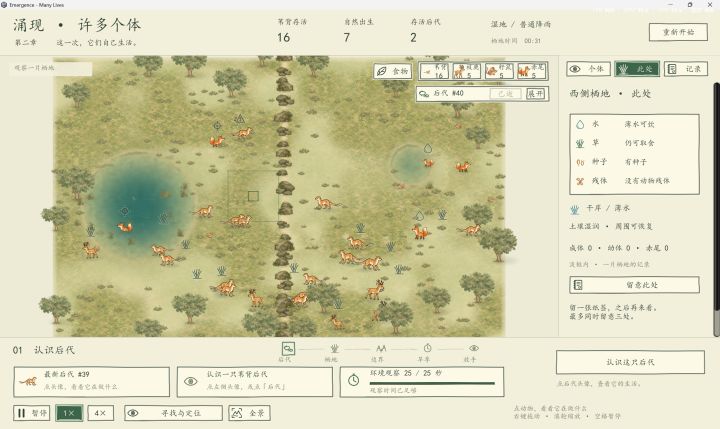Click the 全景 panorama button
This screenshot has width=720, height=429.
(x=249, y=413)
